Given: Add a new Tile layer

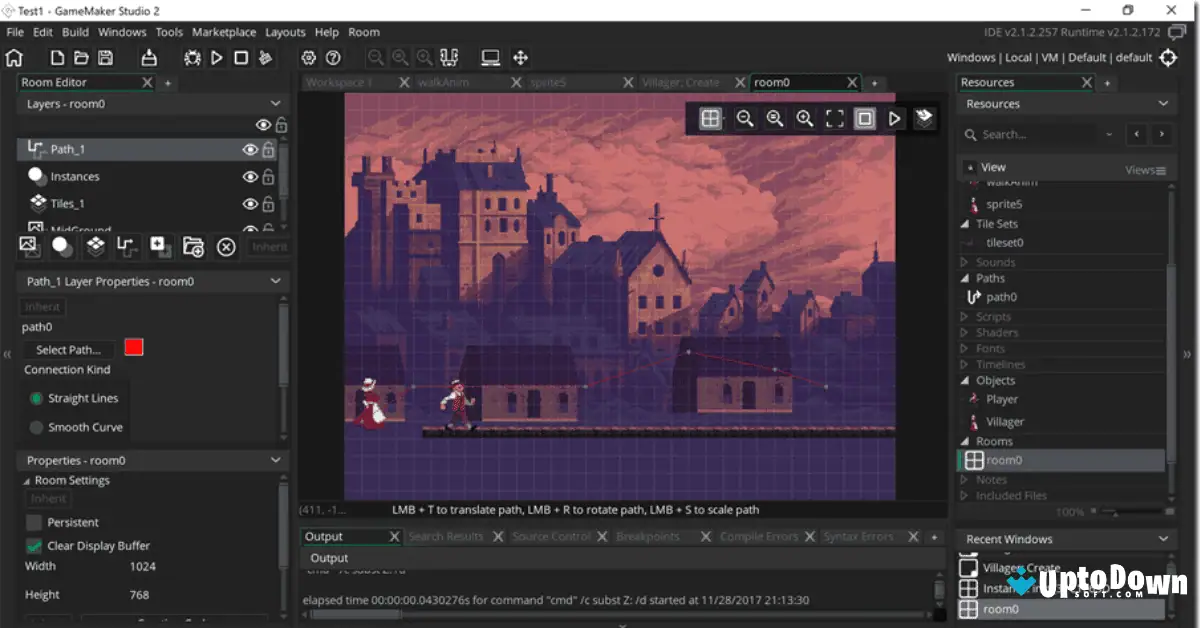Looking at the screenshot, I should (x=95, y=247).
